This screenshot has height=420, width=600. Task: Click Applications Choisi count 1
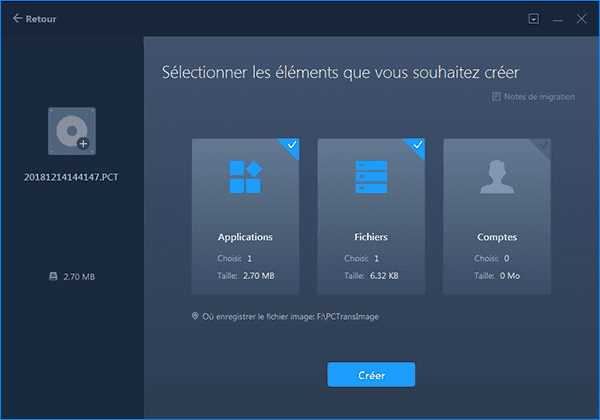tap(249, 259)
